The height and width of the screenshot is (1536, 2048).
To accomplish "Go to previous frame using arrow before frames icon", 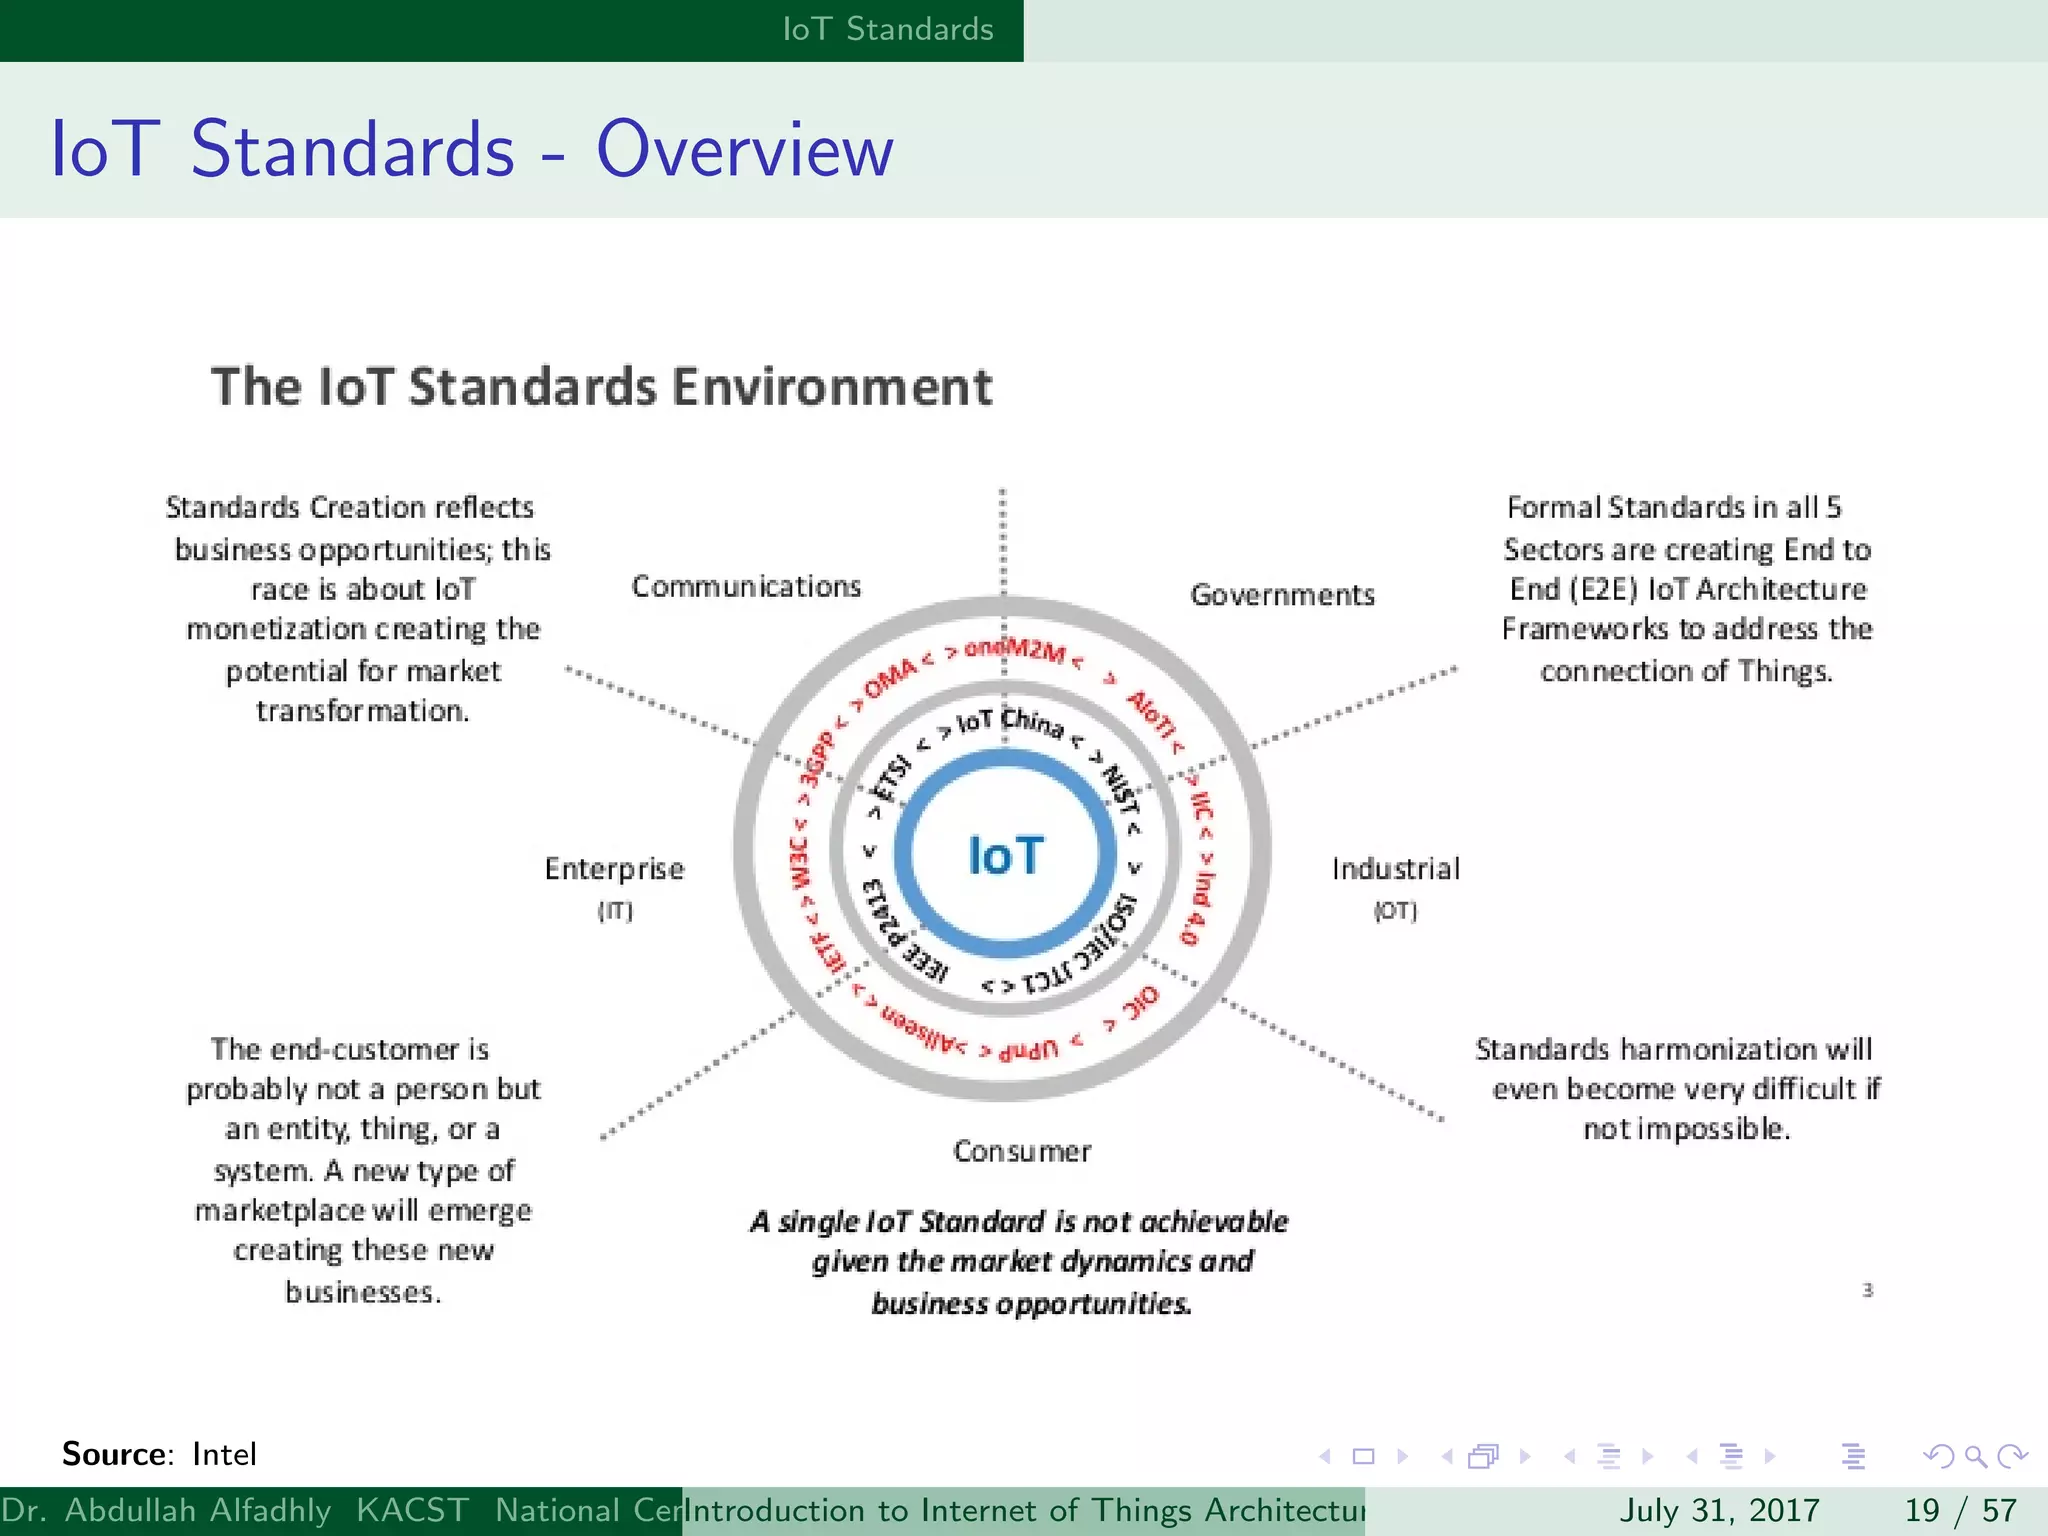I will click(x=1446, y=1457).
